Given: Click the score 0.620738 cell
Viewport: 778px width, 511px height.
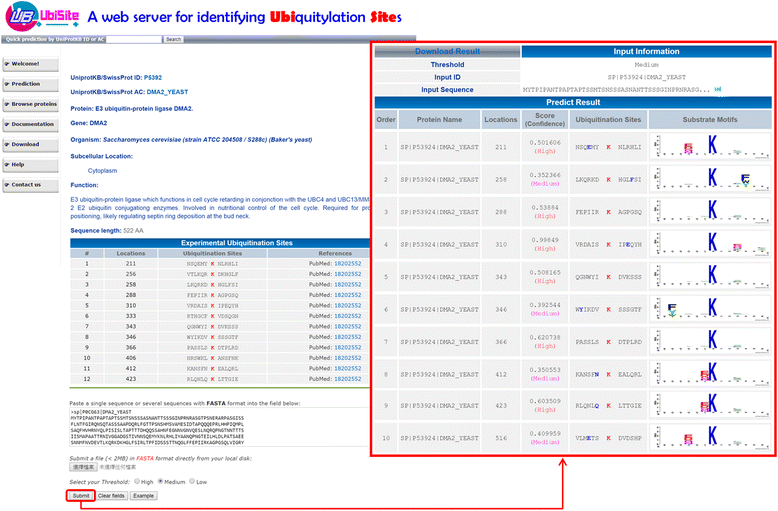Looking at the screenshot, I should point(545,341).
